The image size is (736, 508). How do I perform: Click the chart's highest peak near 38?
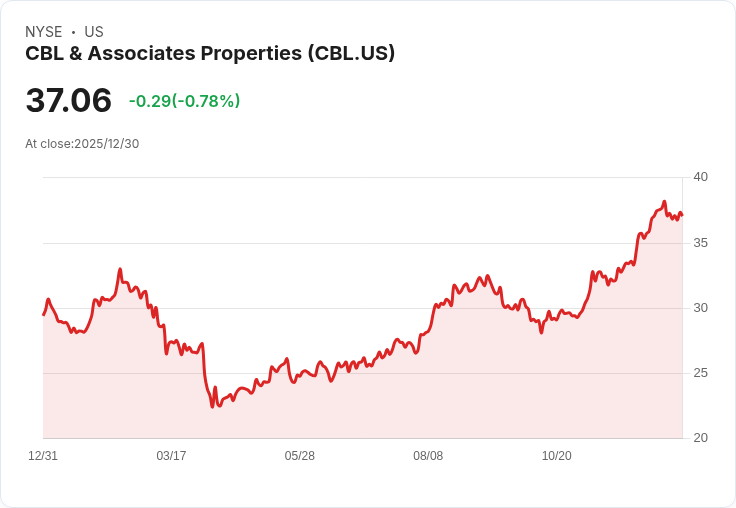click(x=664, y=202)
